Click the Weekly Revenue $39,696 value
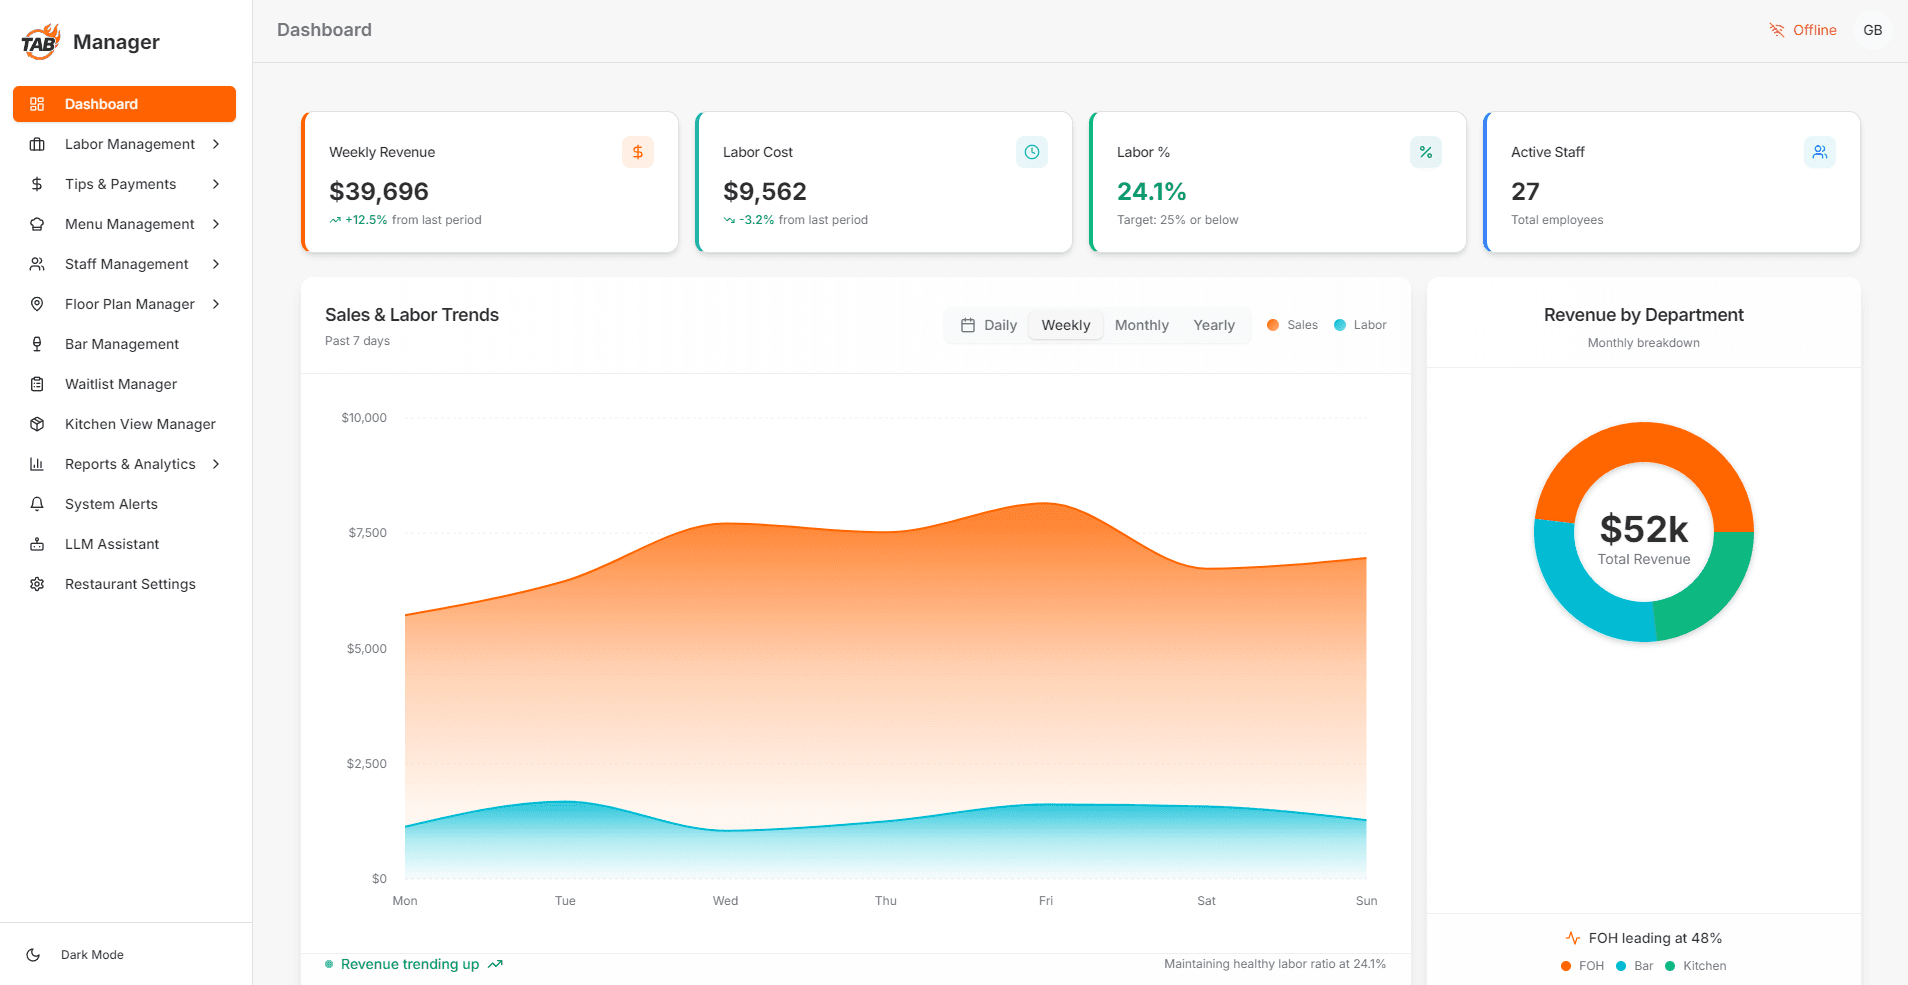 point(379,191)
